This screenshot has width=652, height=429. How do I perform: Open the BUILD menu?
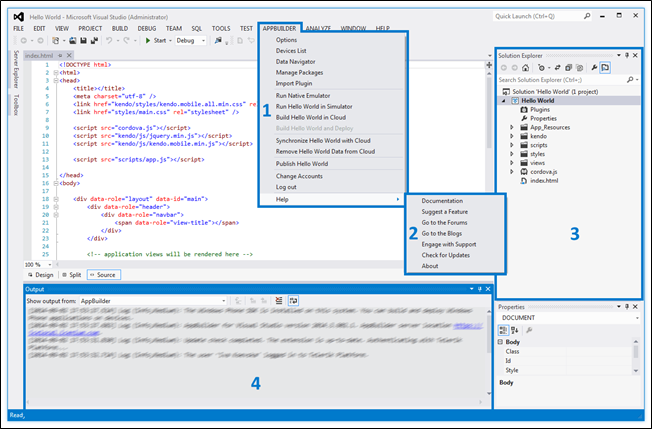(120, 28)
